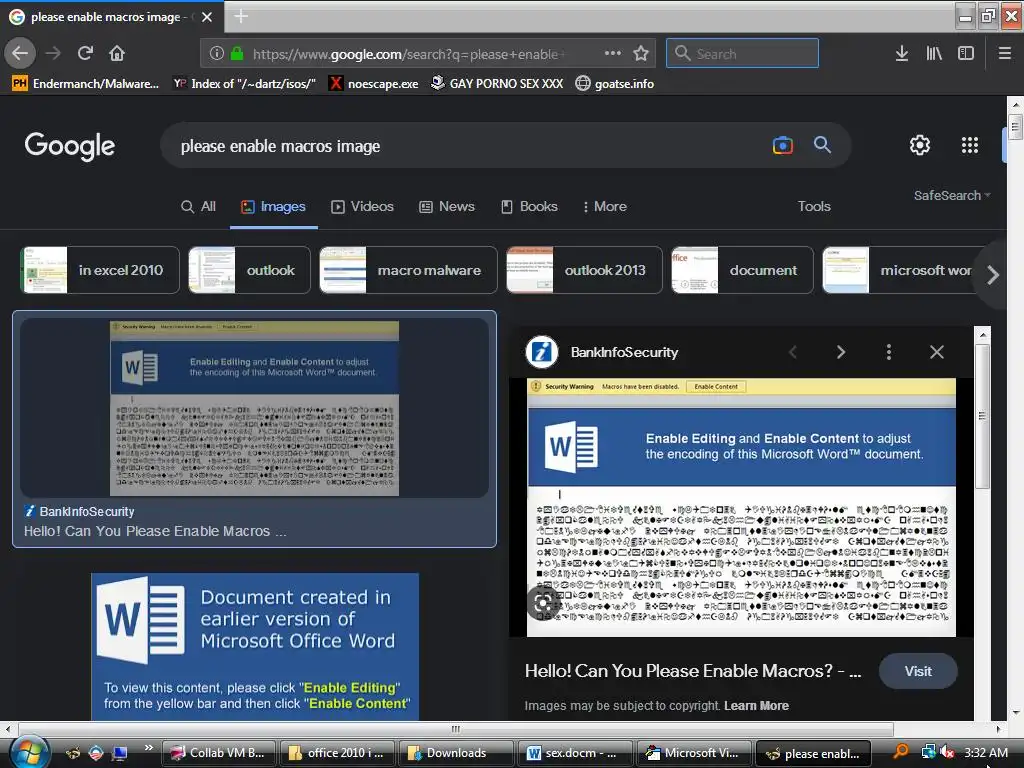Viewport: 1024px width, 768px height.
Task: Open the Downloads arrow icon in the toolbar
Action: coord(902,54)
